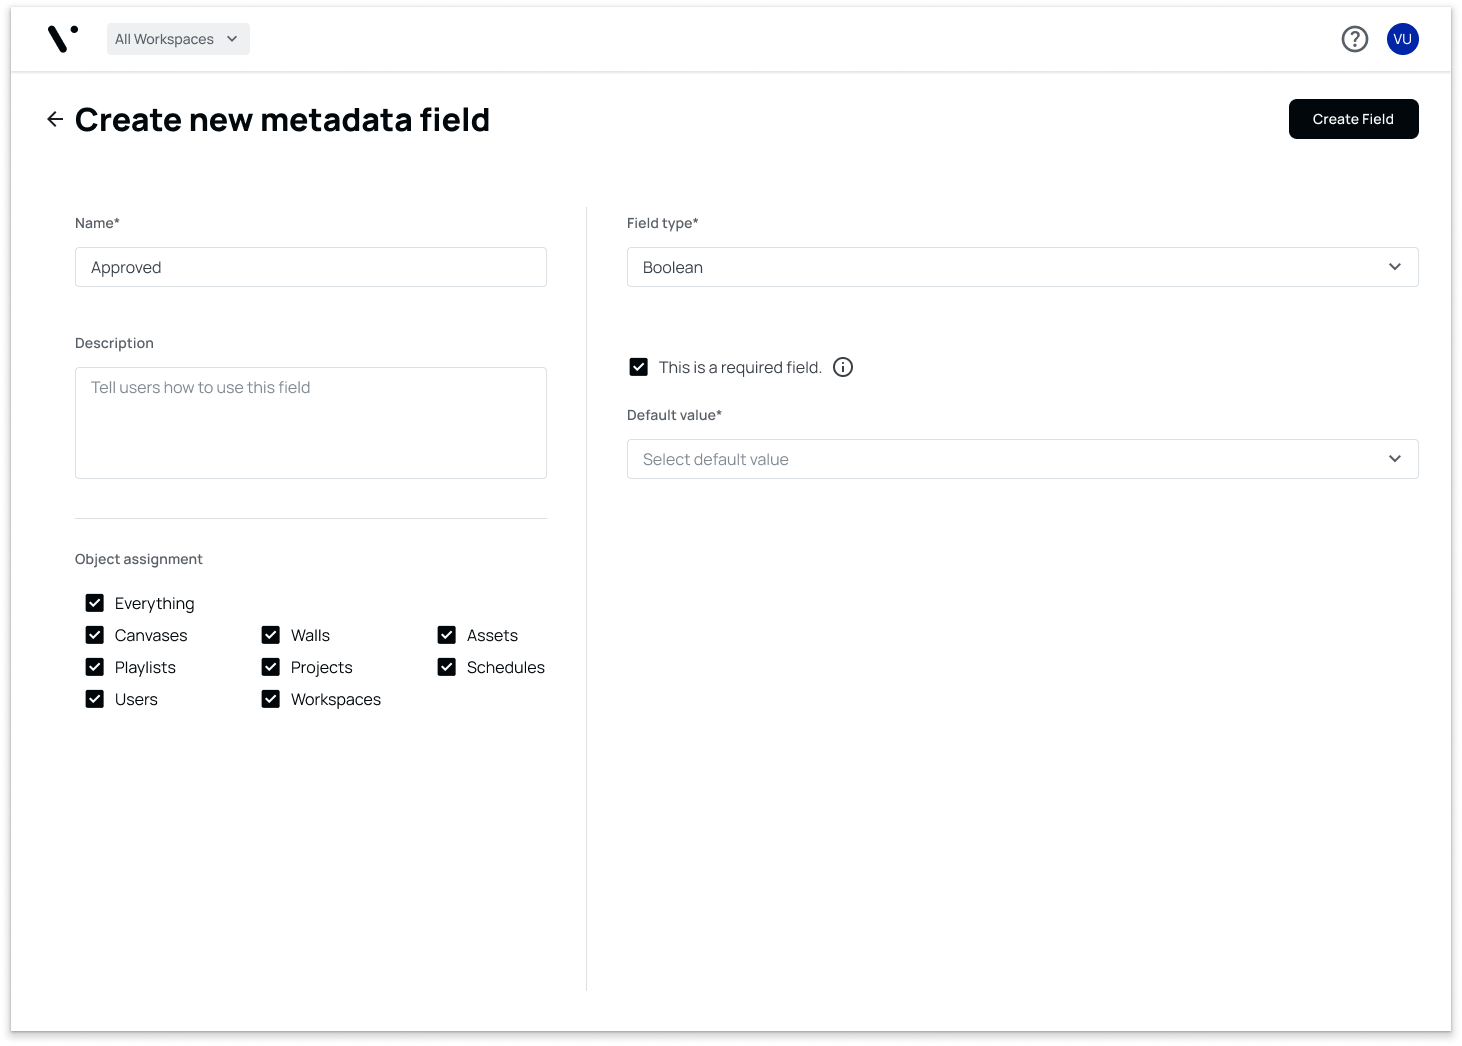Open the help question mark icon
This screenshot has width=1462, height=1046.
point(1354,39)
